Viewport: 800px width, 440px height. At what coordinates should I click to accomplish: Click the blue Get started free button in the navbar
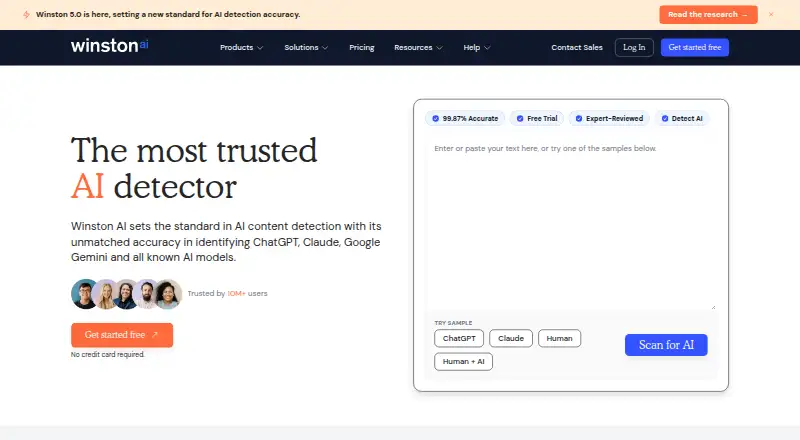tap(695, 47)
